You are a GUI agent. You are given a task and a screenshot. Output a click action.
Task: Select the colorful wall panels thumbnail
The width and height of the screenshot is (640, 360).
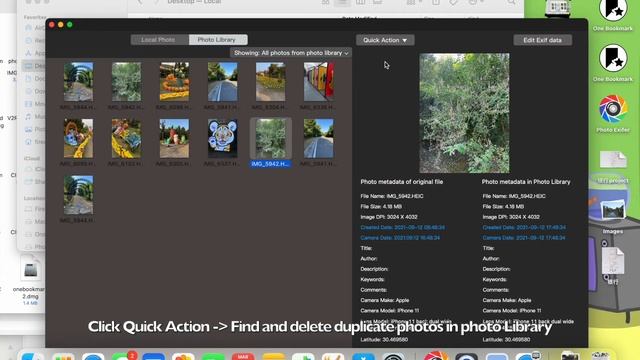click(x=319, y=82)
